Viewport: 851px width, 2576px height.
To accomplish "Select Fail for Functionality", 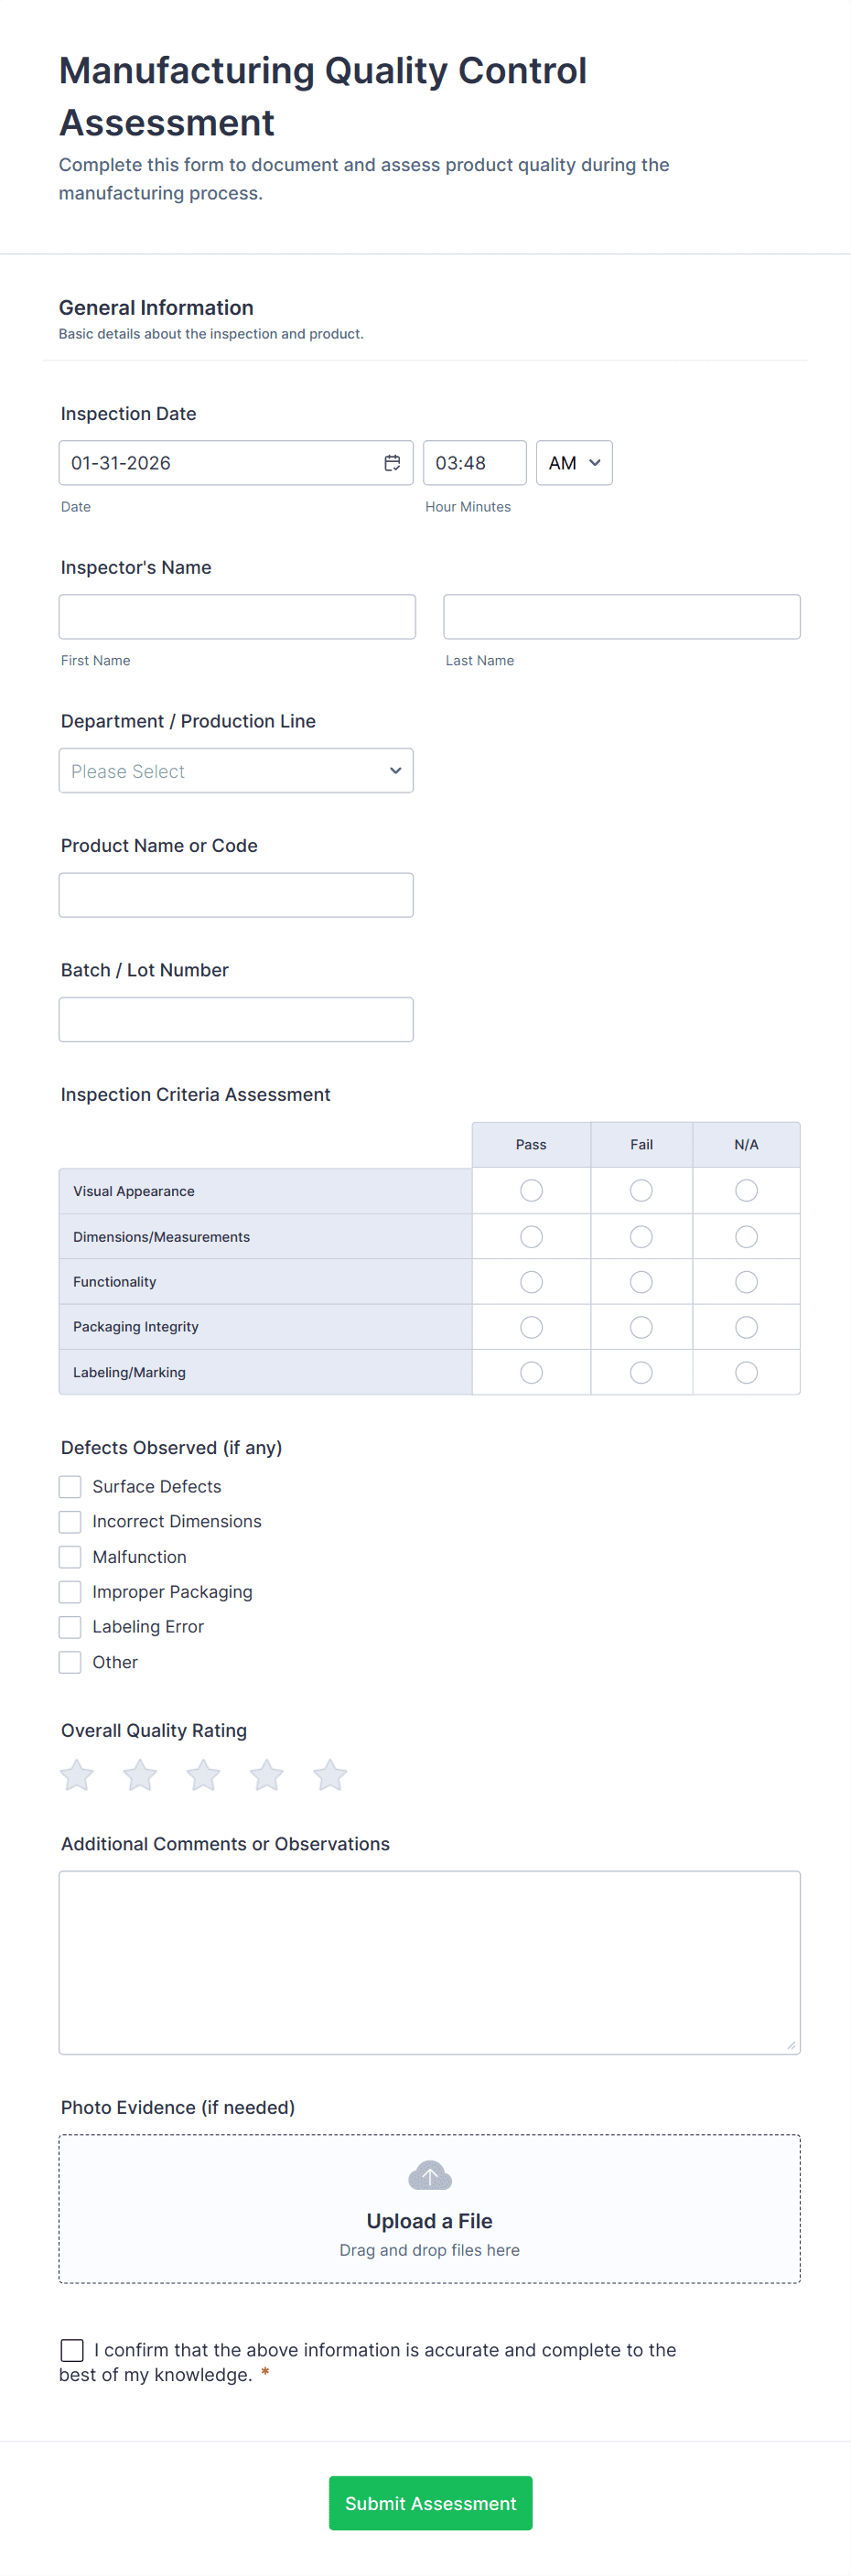I will pos(641,1282).
